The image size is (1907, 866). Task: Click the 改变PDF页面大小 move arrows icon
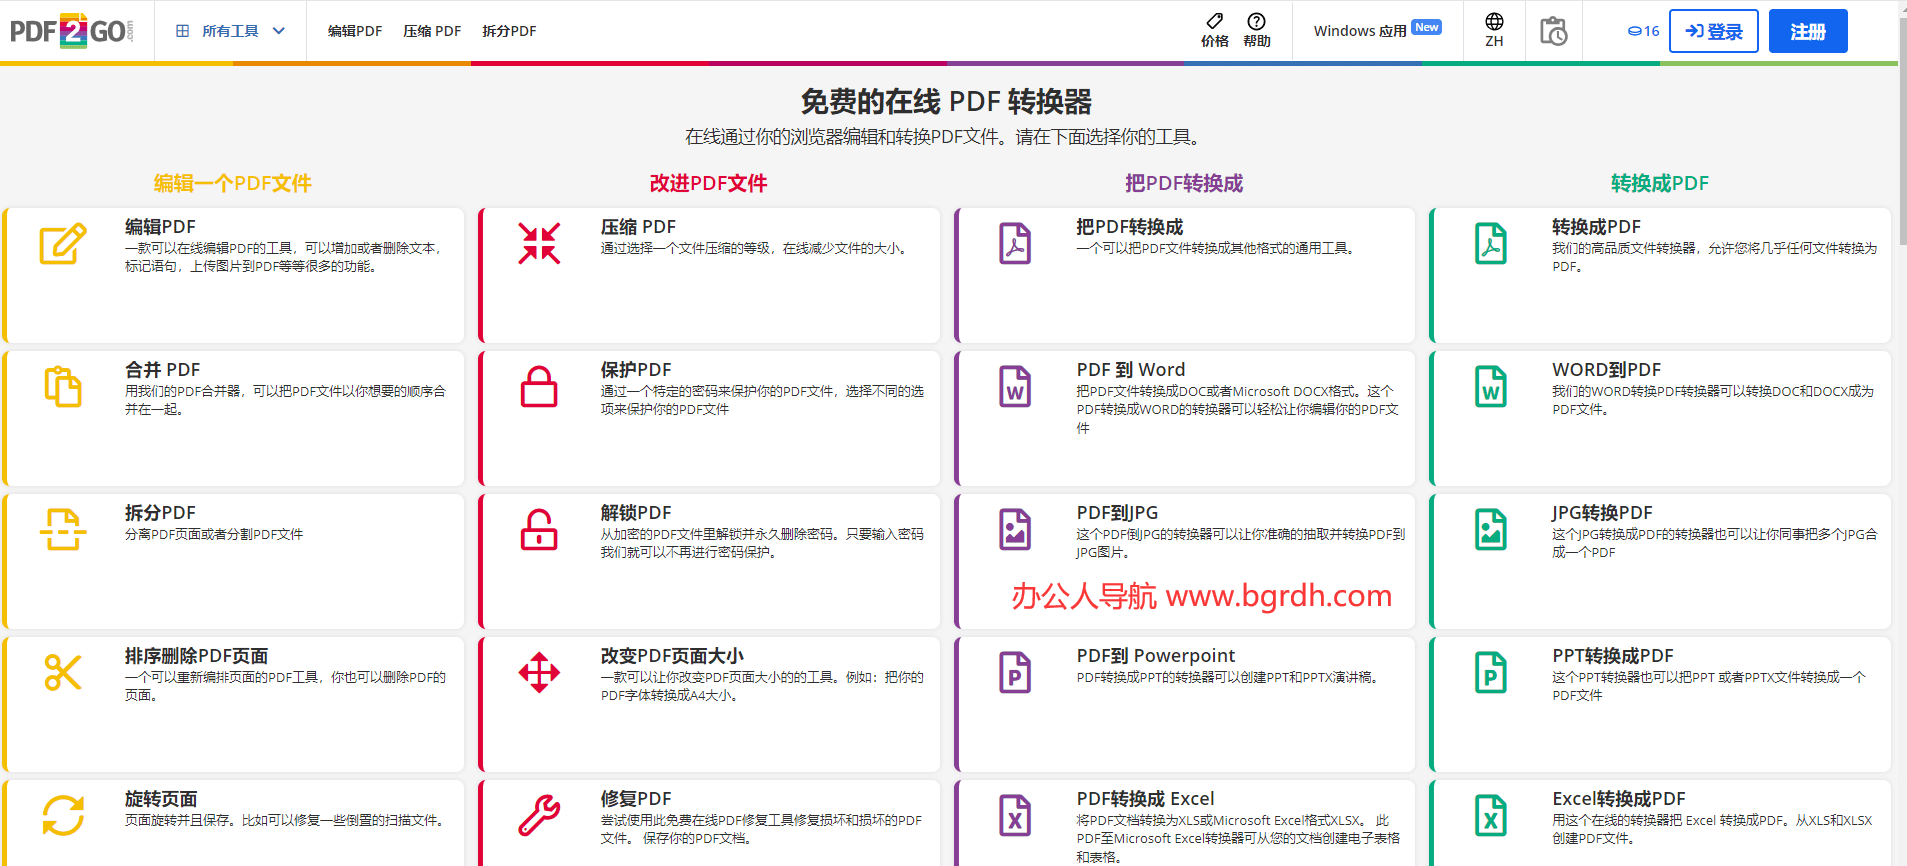click(x=539, y=673)
